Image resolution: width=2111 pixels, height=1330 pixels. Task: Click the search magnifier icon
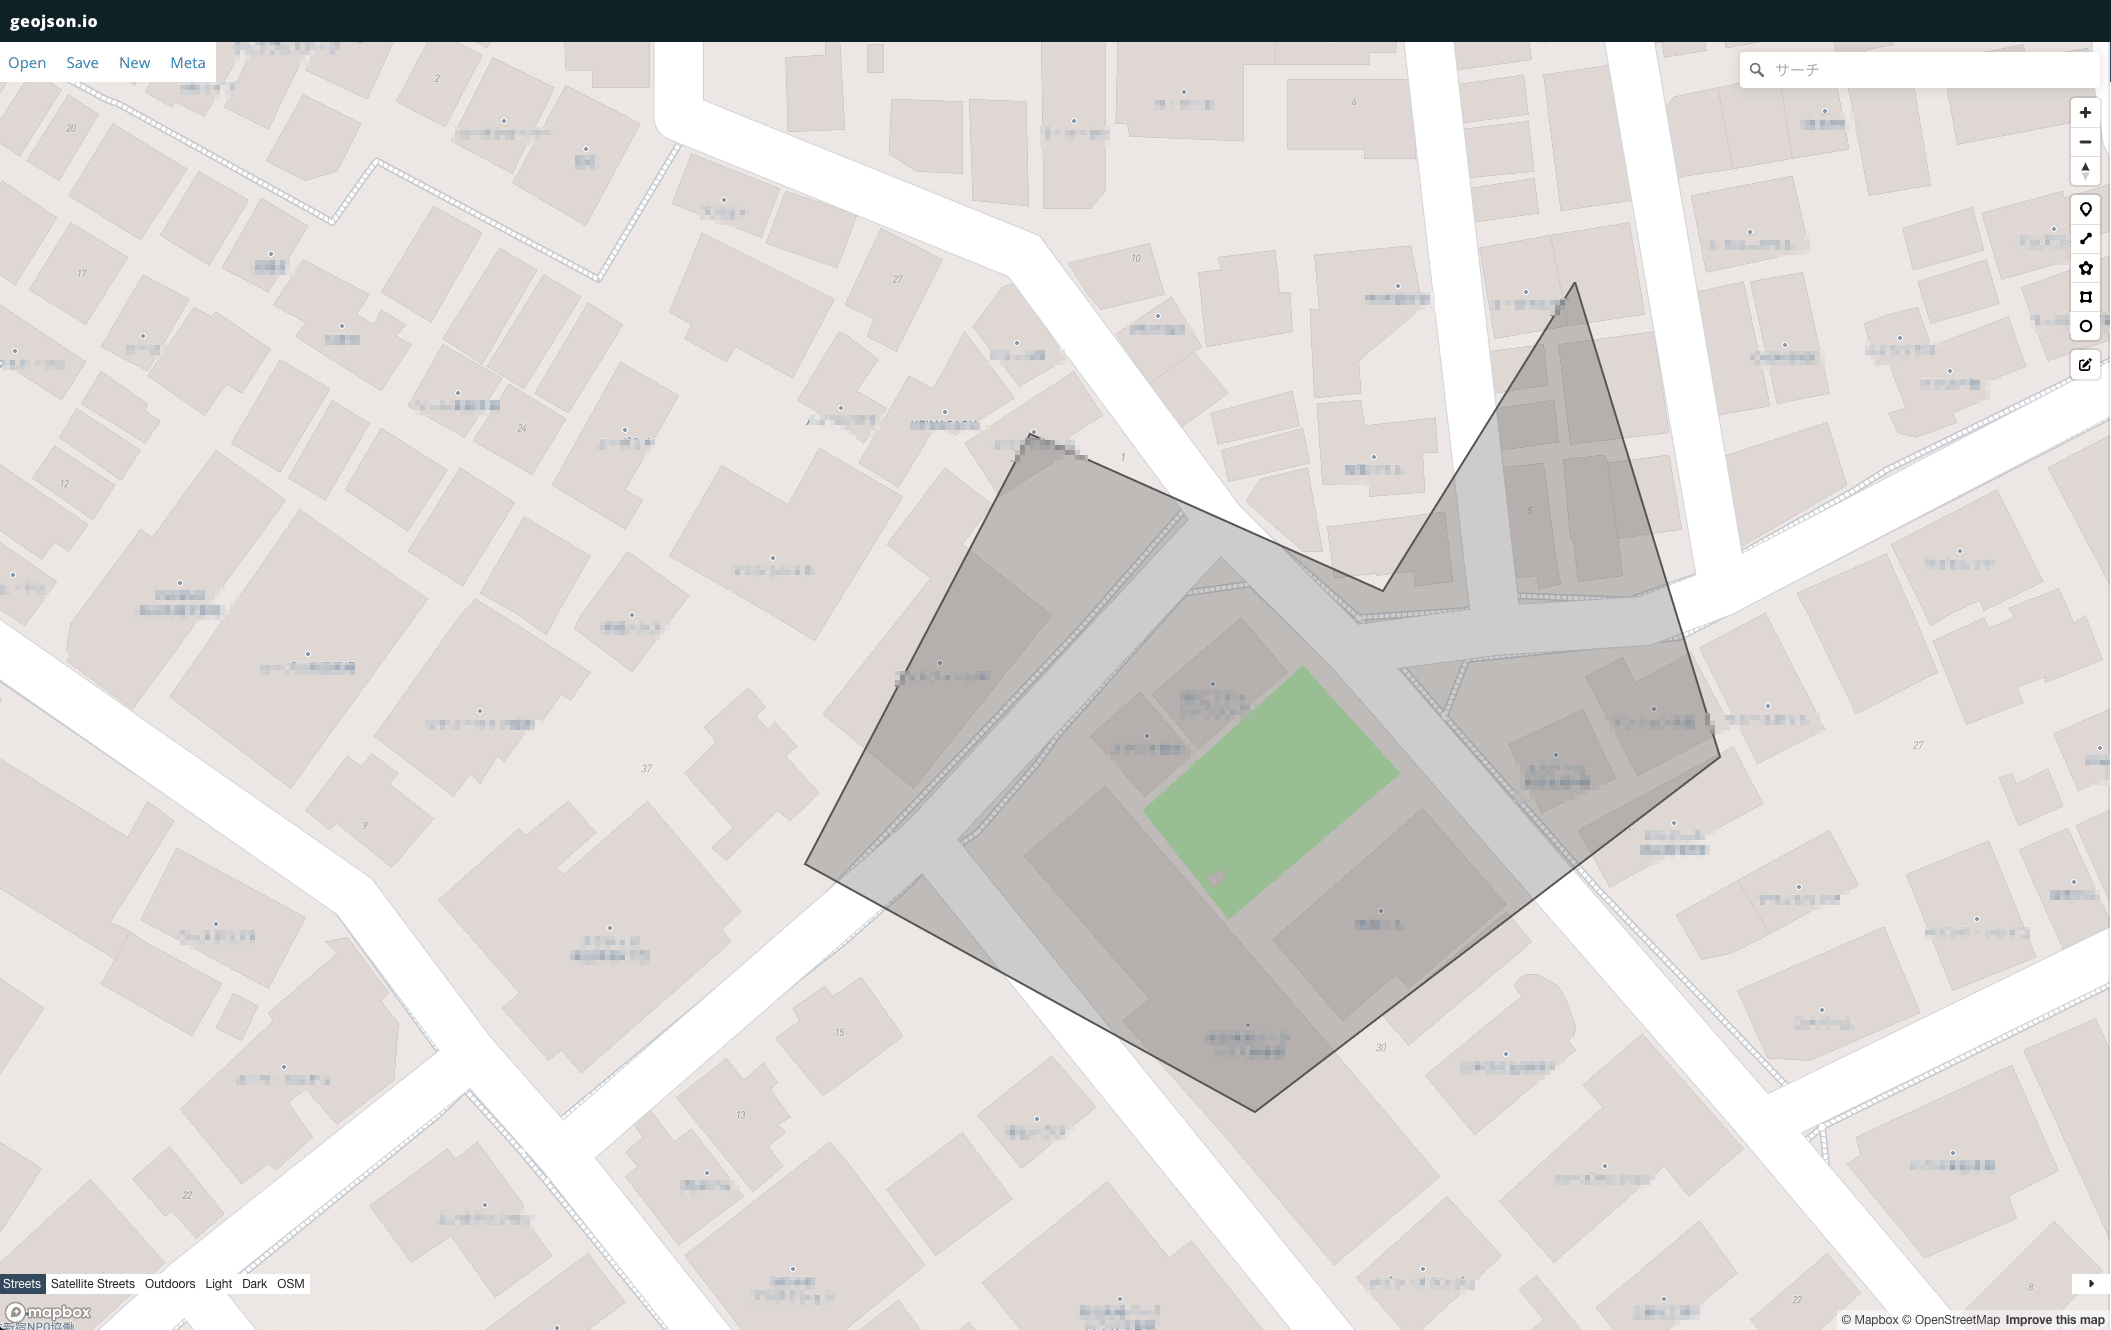(1756, 70)
